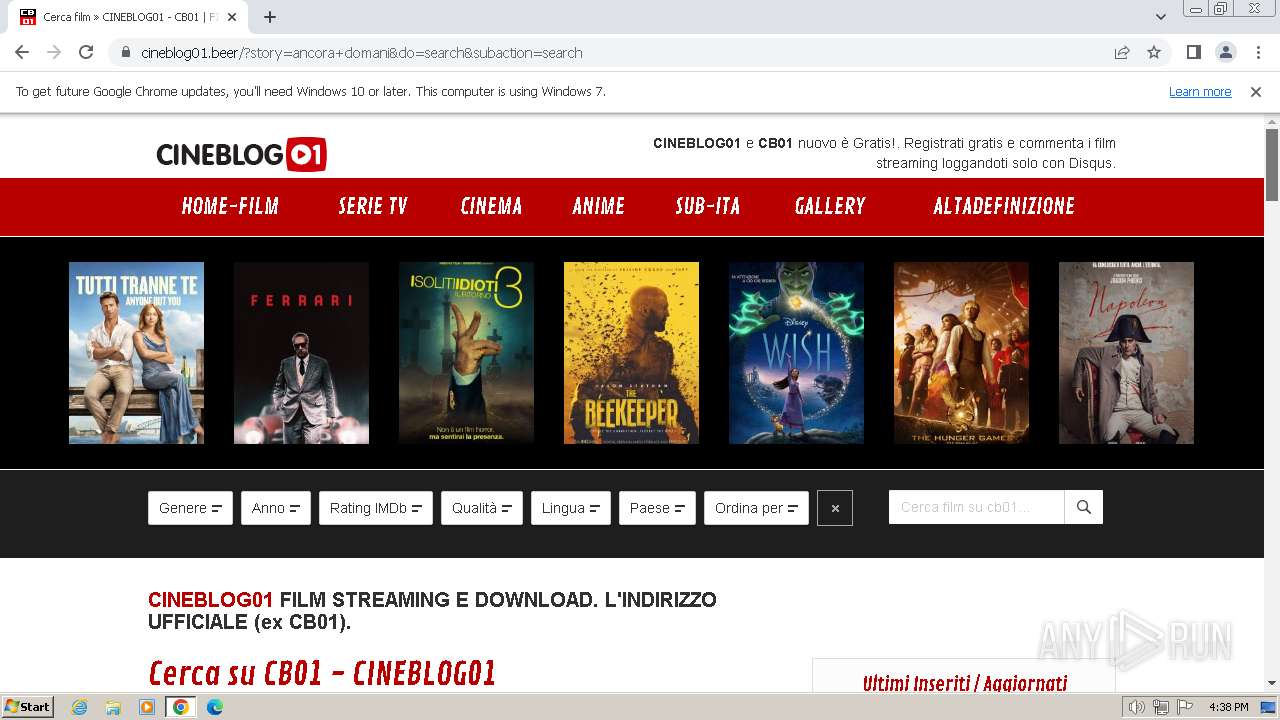The width and height of the screenshot is (1280, 720).
Task: Dismiss the Chrome update notification bar
Action: pos(1256,91)
